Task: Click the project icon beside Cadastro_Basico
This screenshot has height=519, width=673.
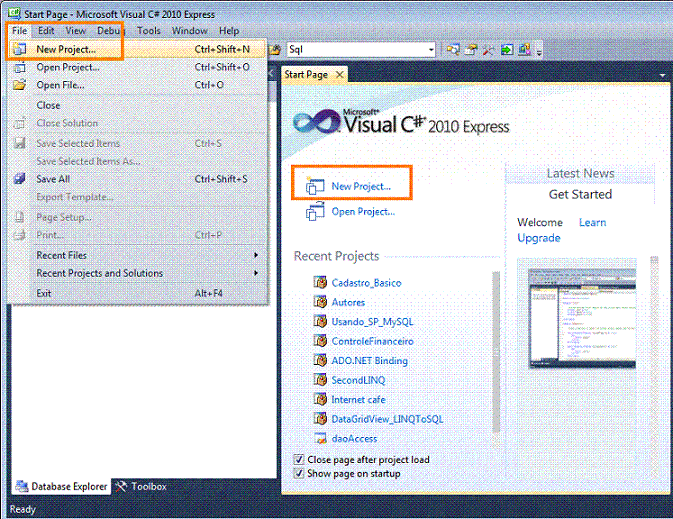Action: tap(320, 282)
